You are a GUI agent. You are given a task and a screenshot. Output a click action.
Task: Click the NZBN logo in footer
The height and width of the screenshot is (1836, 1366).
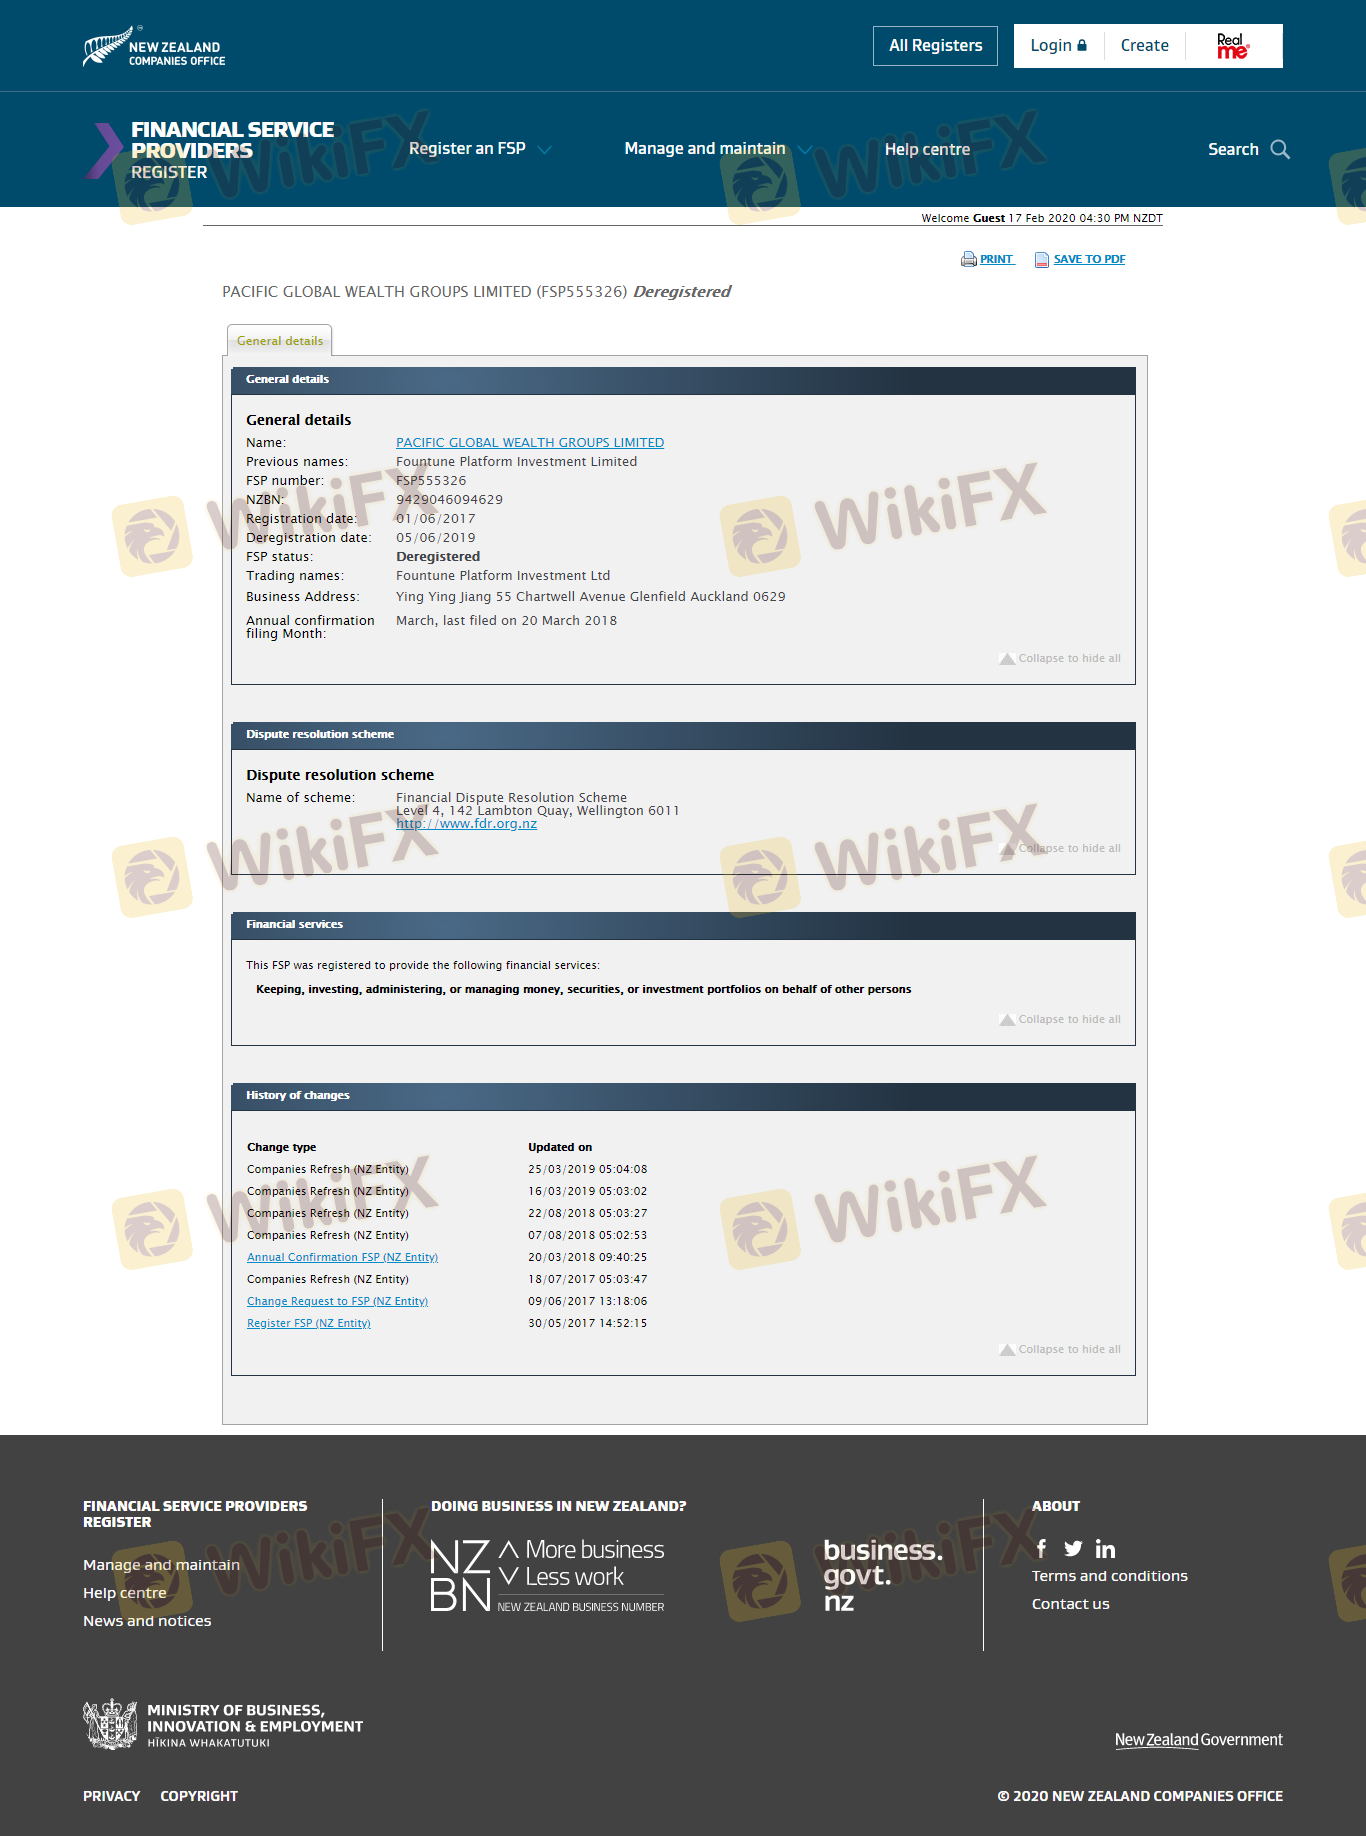547,1575
